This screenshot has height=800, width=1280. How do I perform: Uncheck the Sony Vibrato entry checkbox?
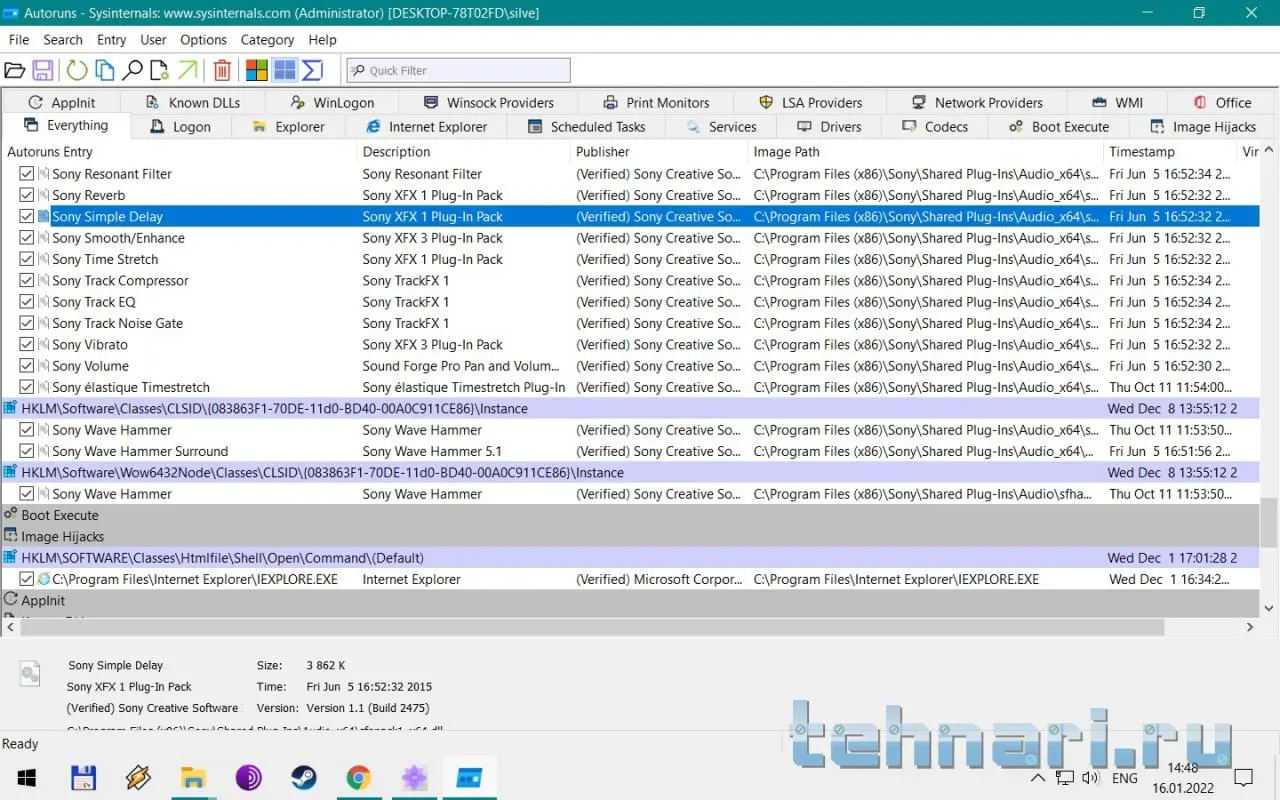[27, 345]
